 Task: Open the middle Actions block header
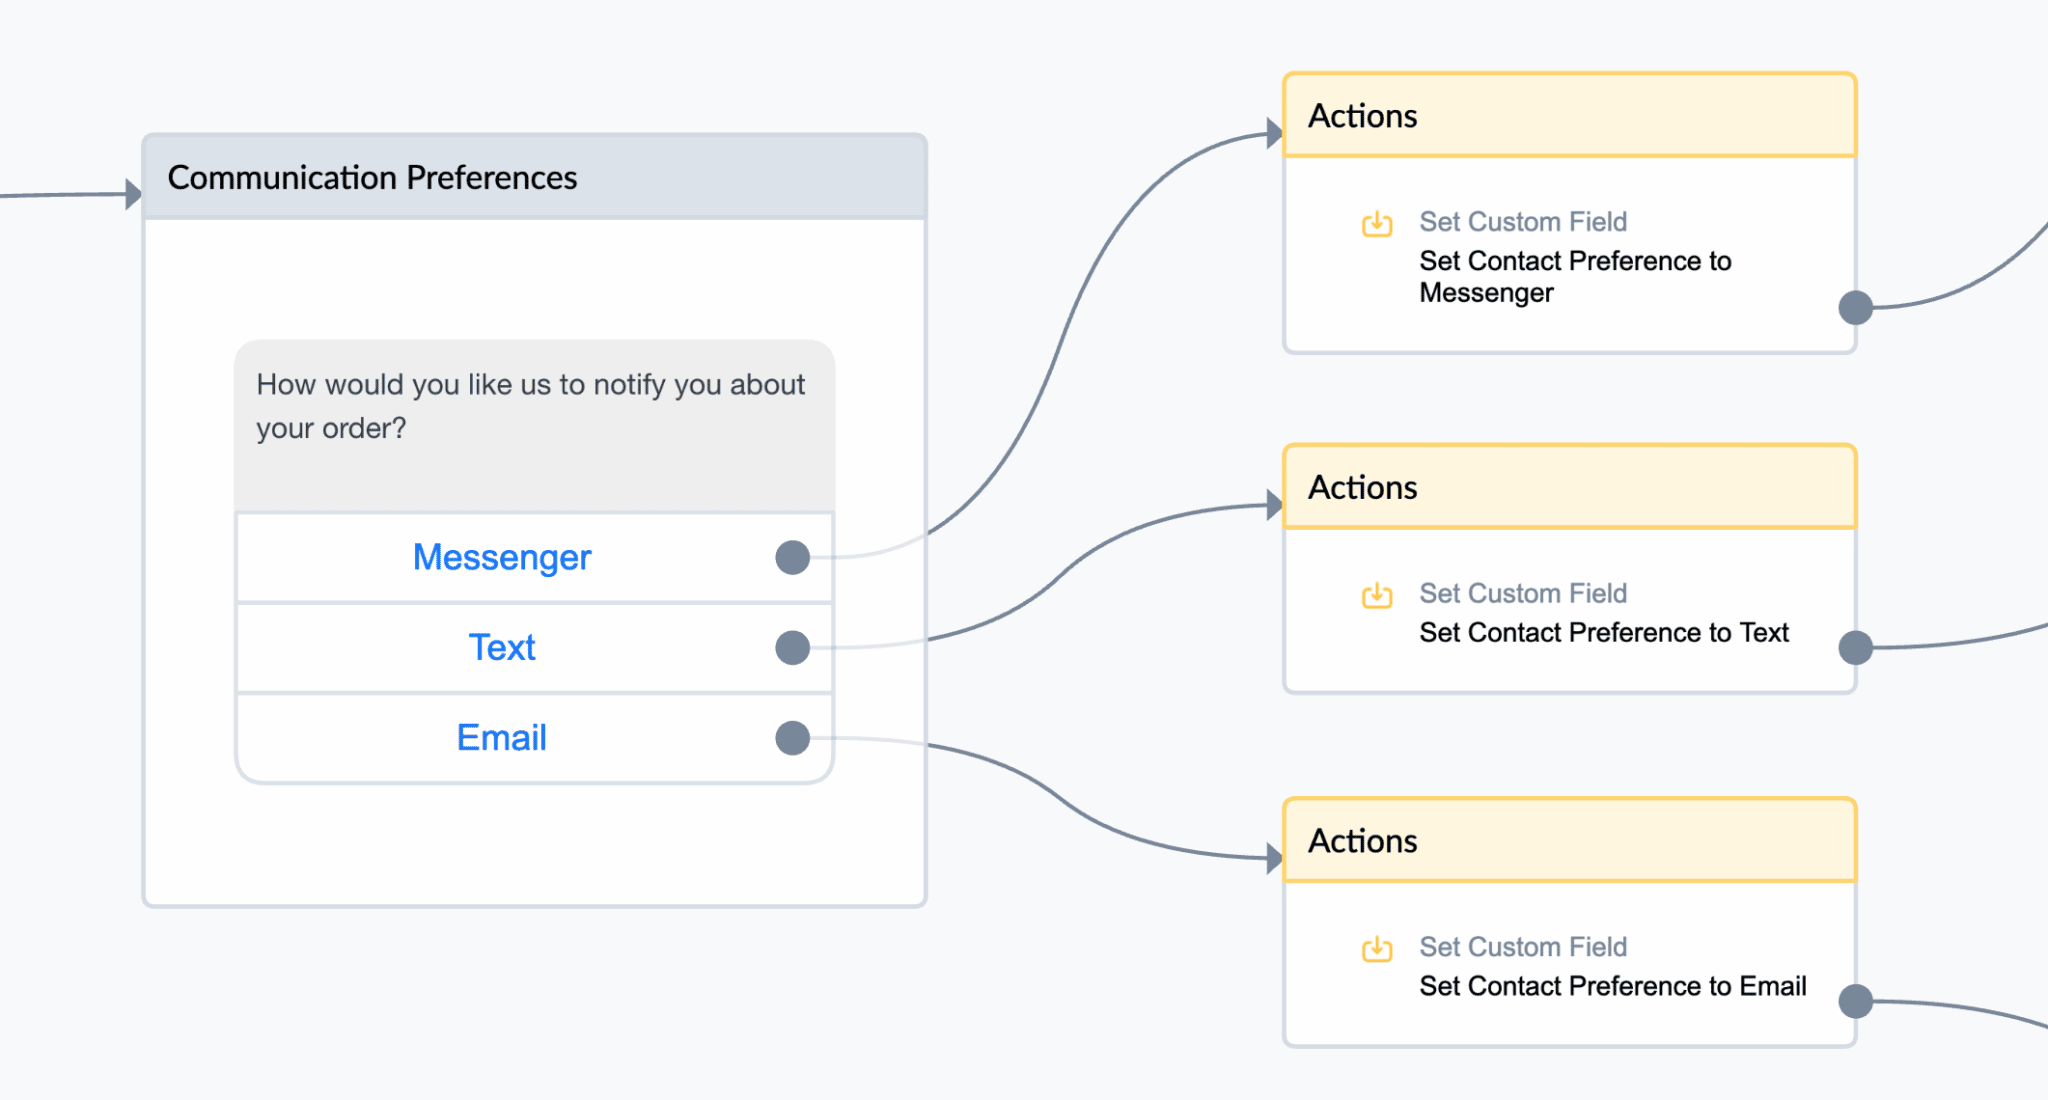[x=1569, y=487]
